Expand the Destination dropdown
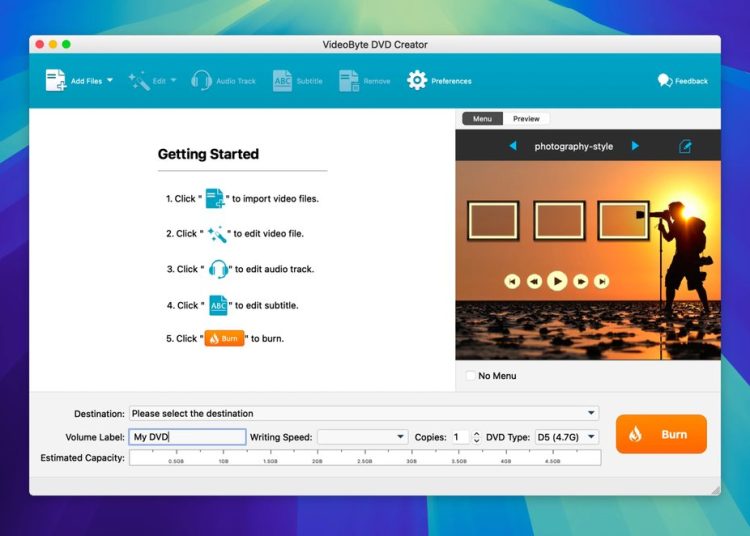750x536 pixels. point(591,413)
